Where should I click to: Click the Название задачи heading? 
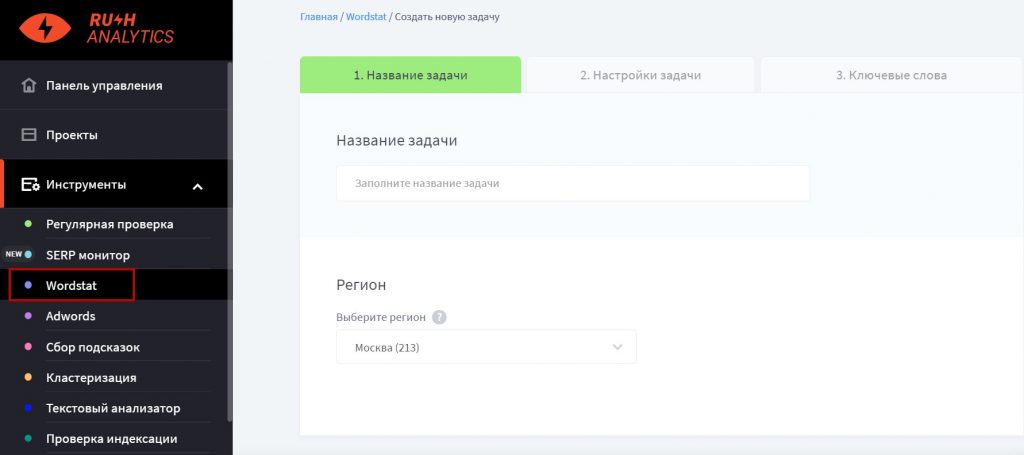tap(396, 140)
